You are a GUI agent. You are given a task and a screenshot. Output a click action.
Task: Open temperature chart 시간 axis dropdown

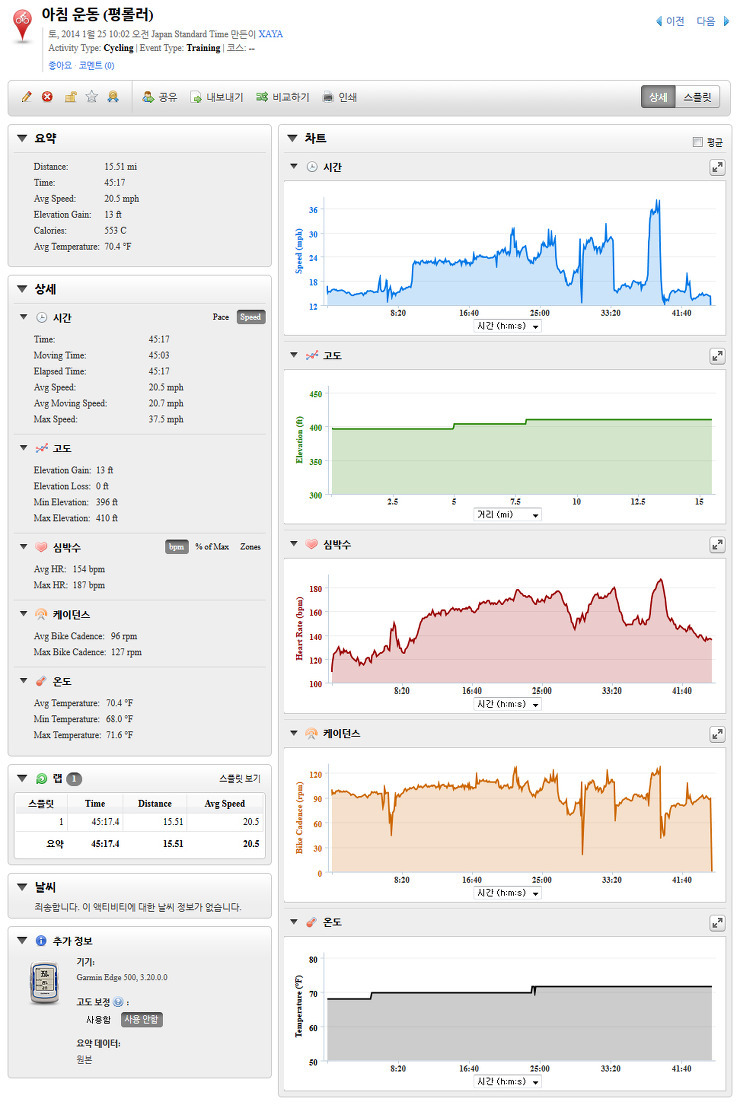coord(507,1082)
